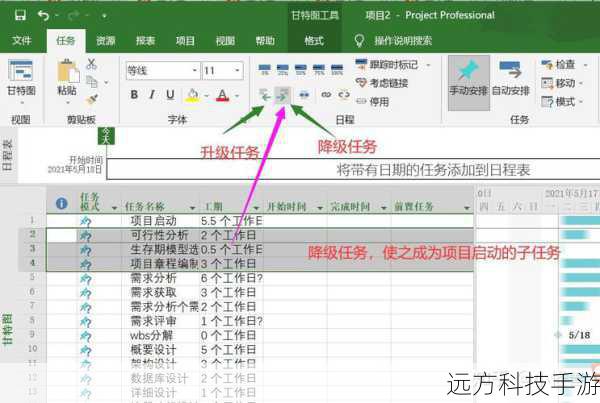Viewport: 600px width, 403px height.
Task: Toggle Underline formatting
Action: pyautogui.click(x=170, y=95)
